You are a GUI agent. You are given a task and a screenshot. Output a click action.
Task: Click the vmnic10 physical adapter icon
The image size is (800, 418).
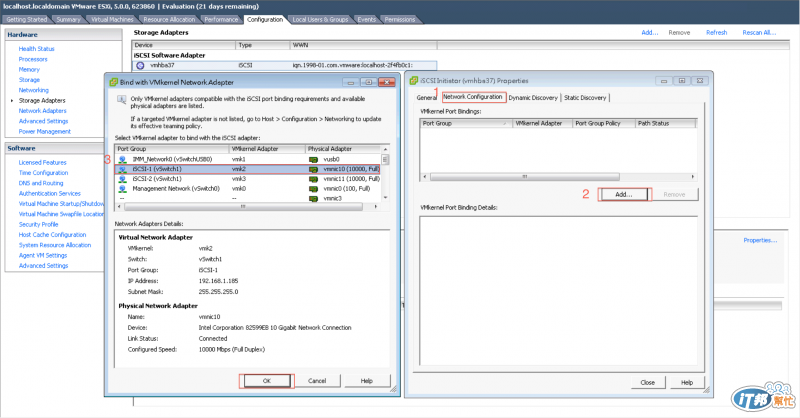pos(313,169)
